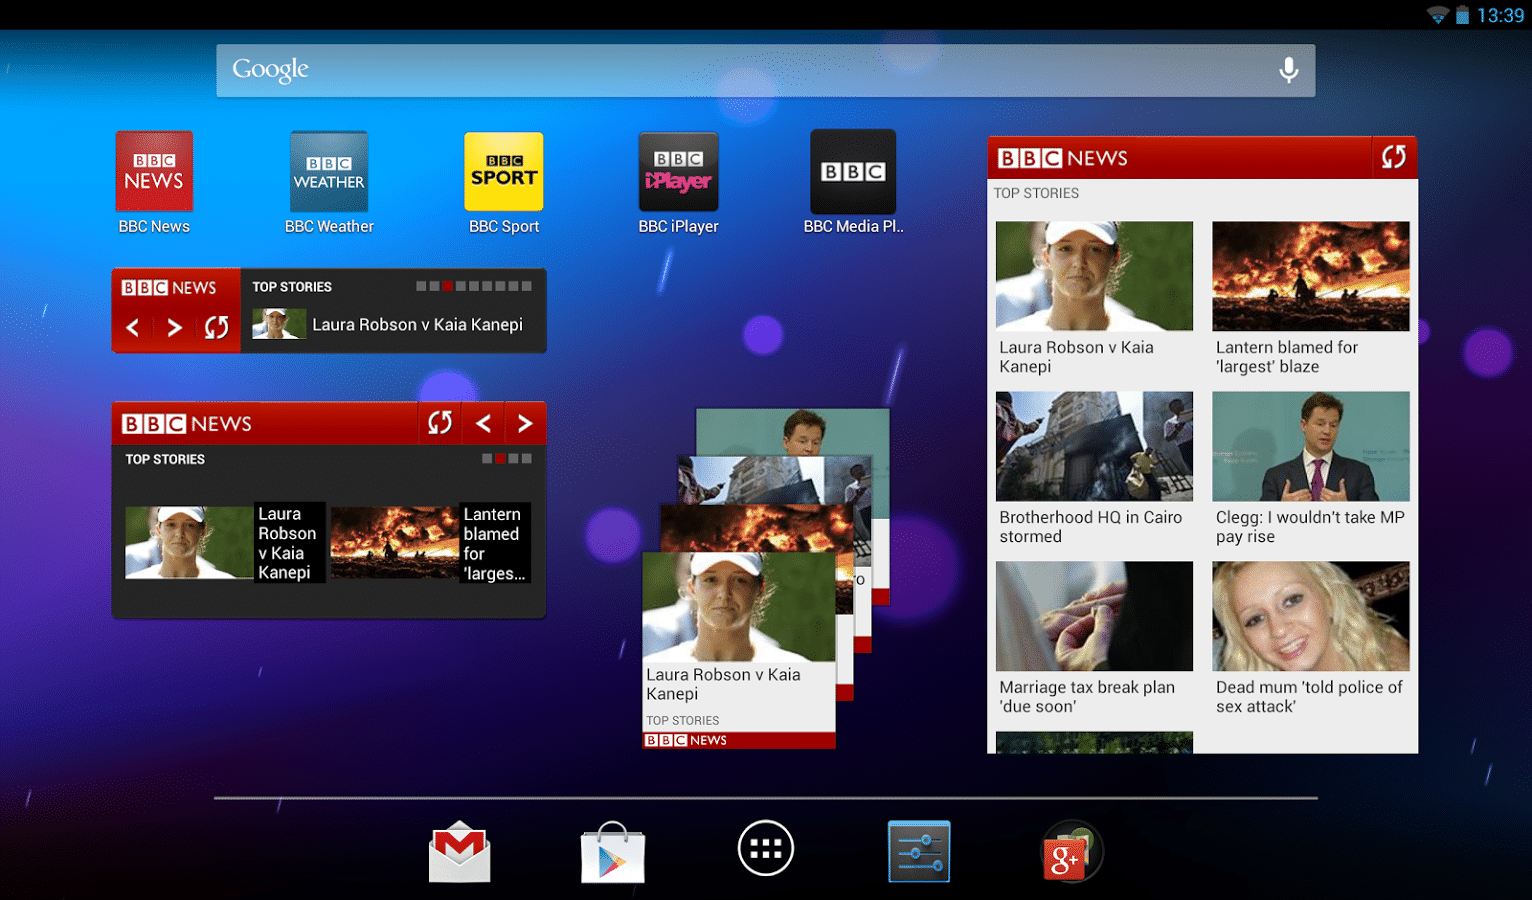
Task: Refresh the medium BBC News widget
Action: 440,423
